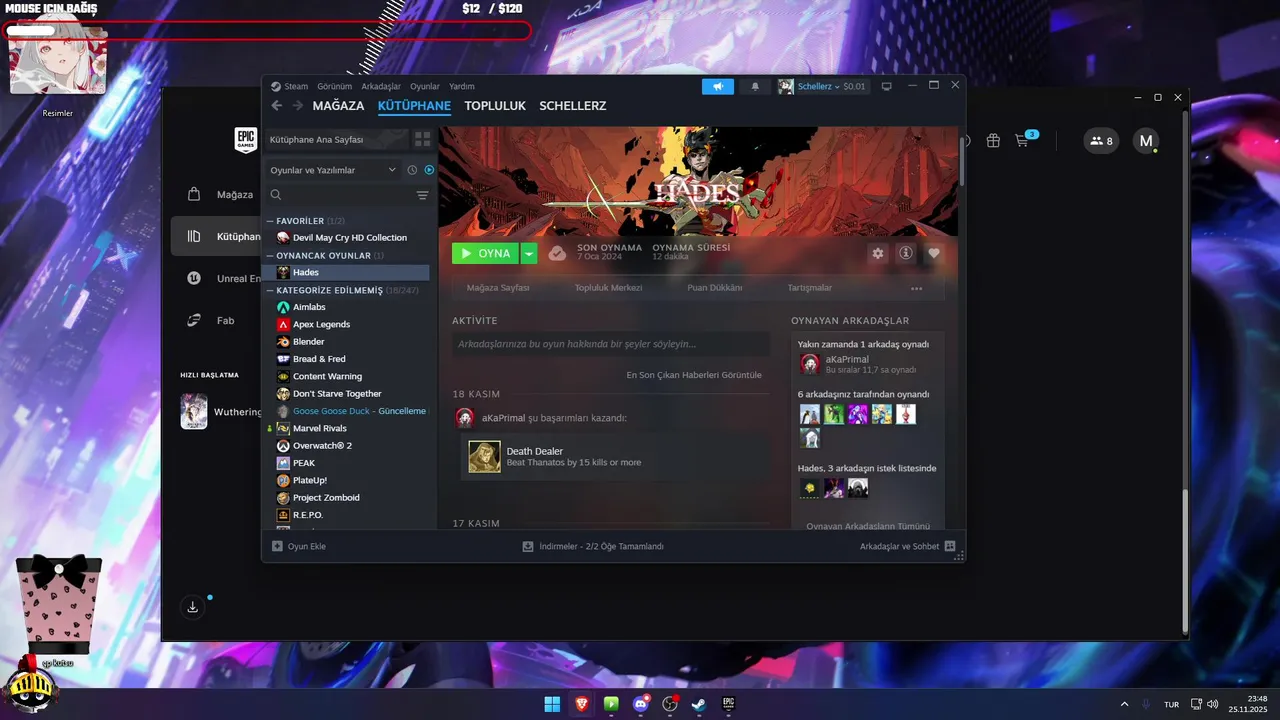Viewport: 1280px width, 720px height.
Task: Click the Oyun Ekle plus icon
Action: [x=278, y=547]
